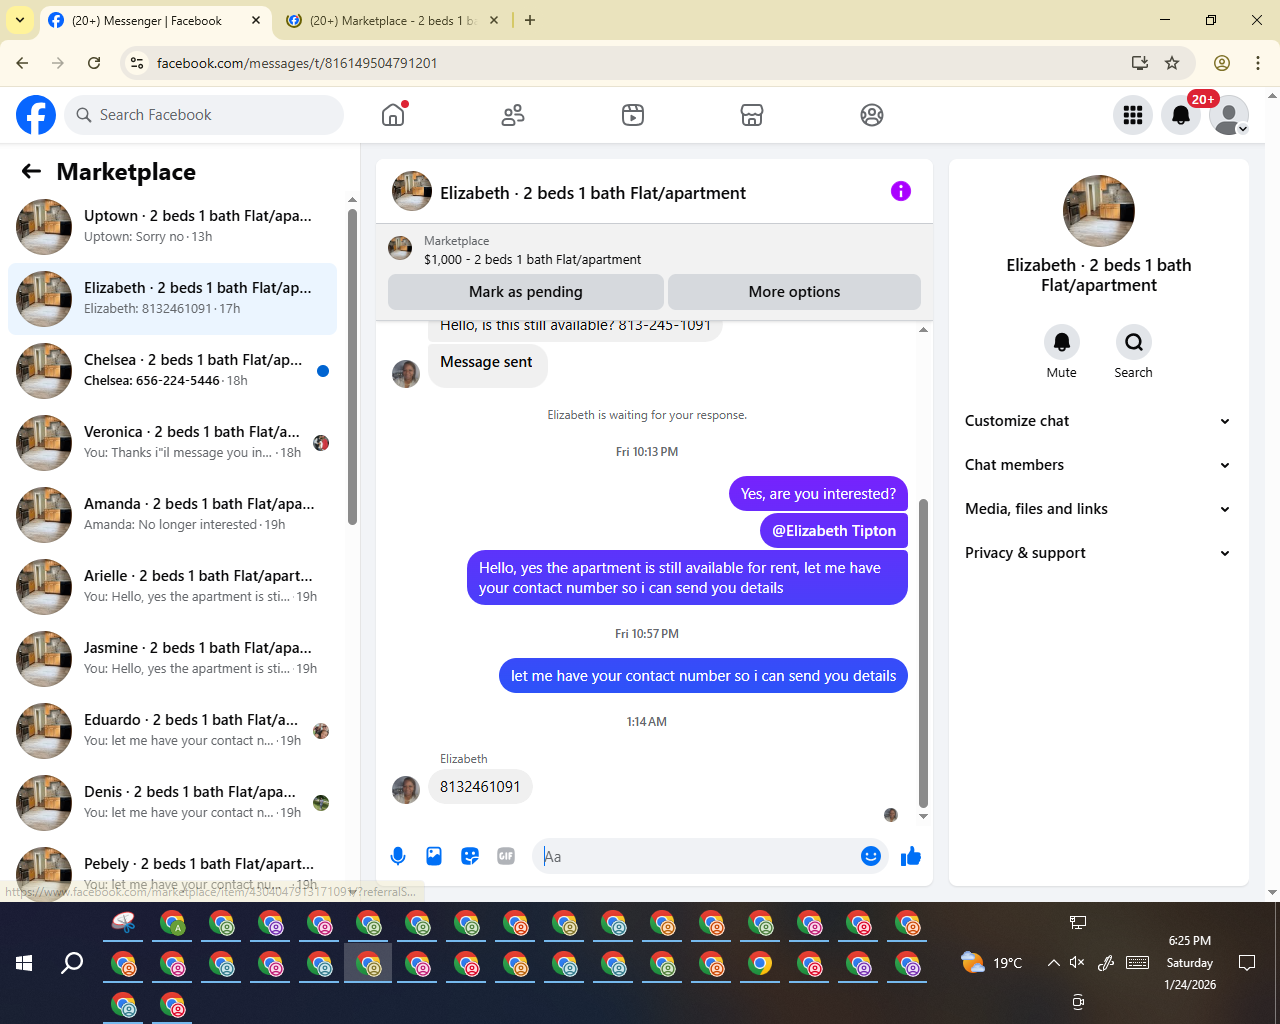Search in conversation using magnifier icon
1280x1024 pixels.
pos(1134,342)
